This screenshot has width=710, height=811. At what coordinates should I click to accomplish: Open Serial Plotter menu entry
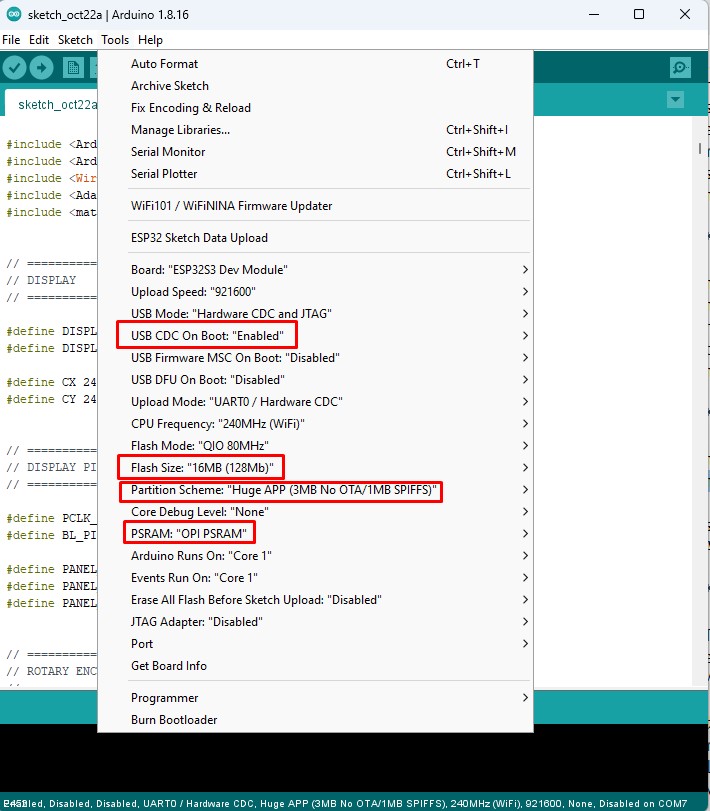315,174
